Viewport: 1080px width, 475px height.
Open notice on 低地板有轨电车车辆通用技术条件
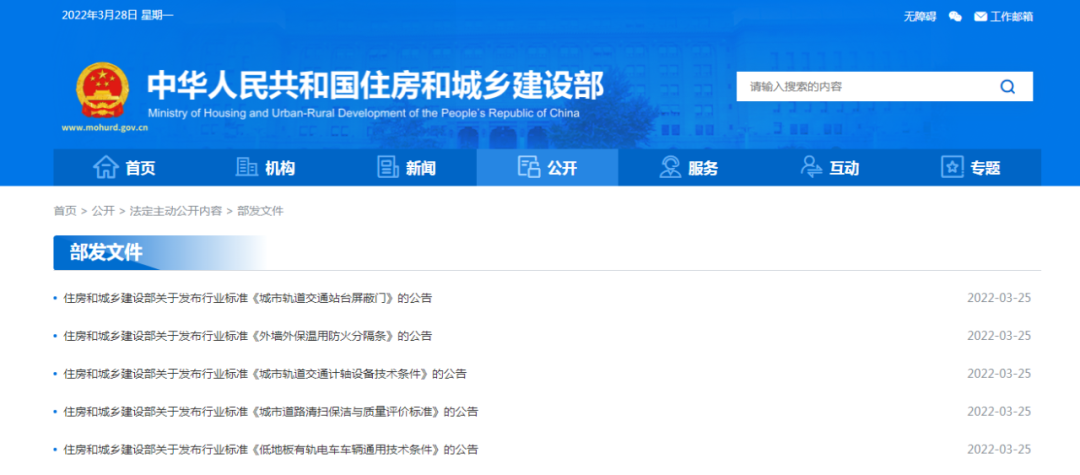click(x=271, y=450)
